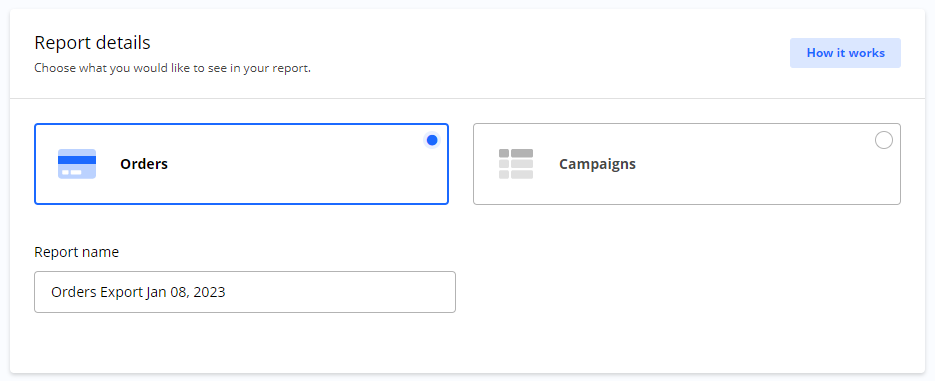Click the bold Campaigns label text
935x381 pixels.
(597, 164)
